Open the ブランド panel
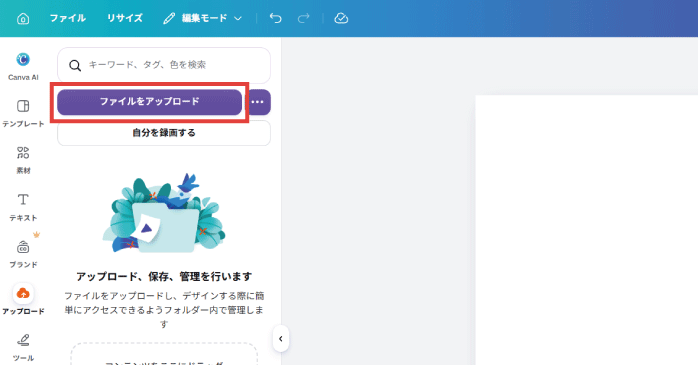Viewport: 698px width, 365px height. [x=23, y=254]
